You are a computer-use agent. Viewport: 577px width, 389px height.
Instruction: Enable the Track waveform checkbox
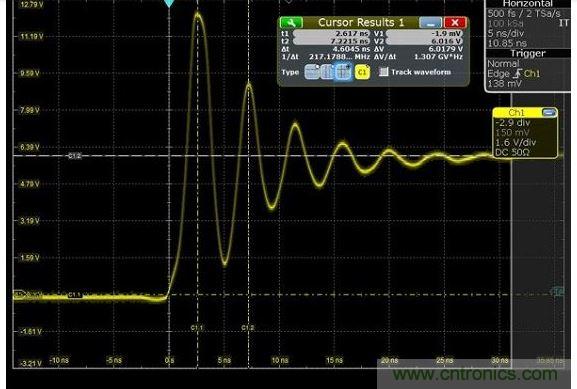point(383,72)
